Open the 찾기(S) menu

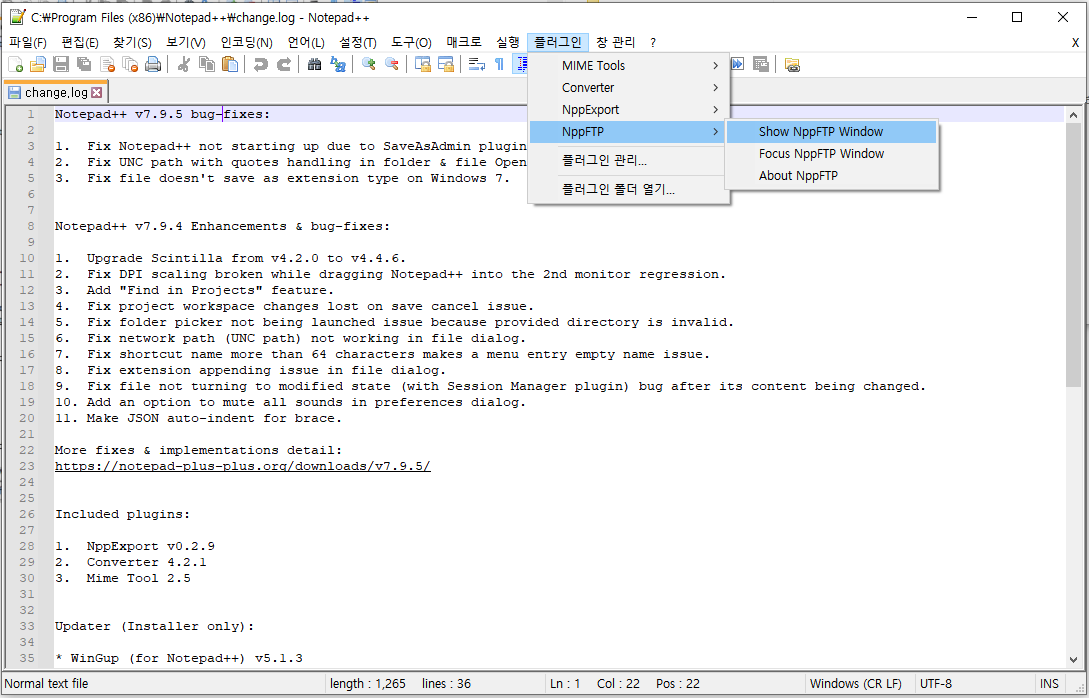(x=132, y=42)
